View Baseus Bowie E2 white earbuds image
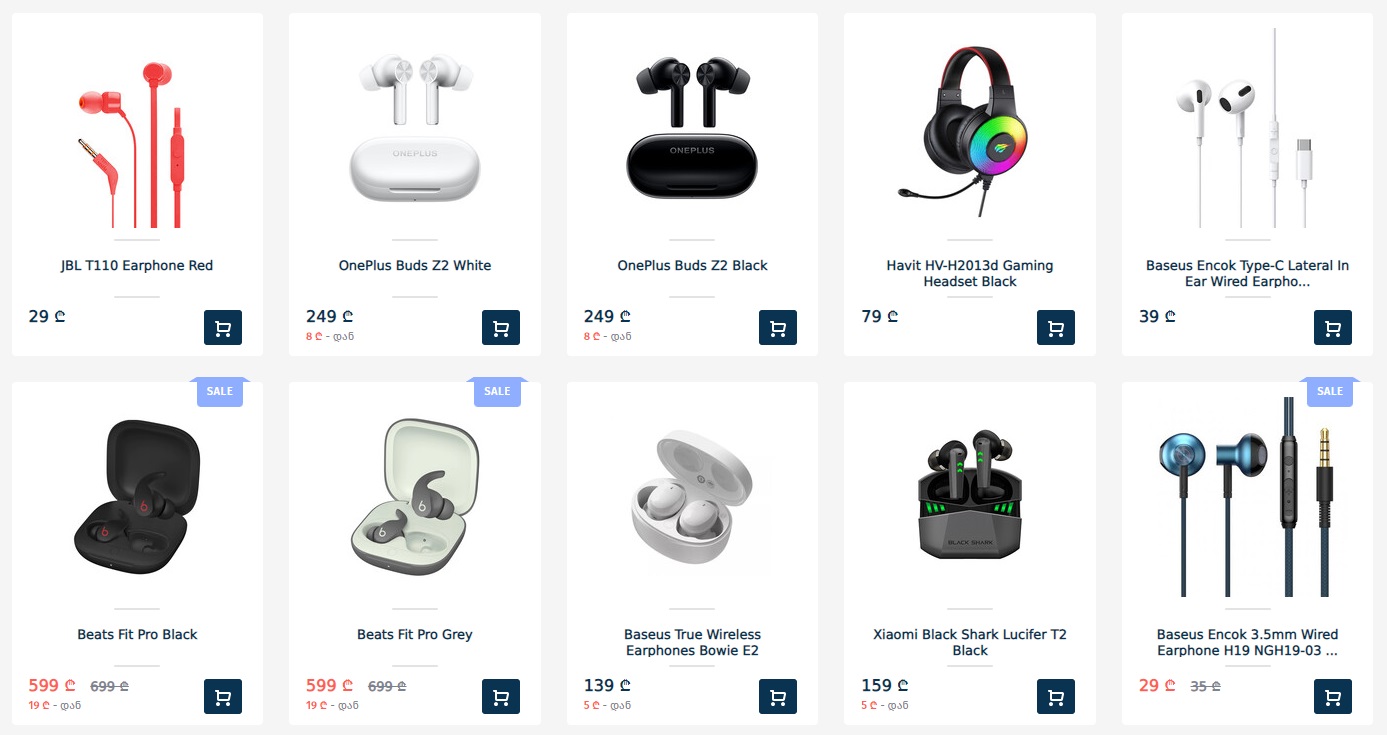The image size is (1387, 735). click(x=692, y=497)
